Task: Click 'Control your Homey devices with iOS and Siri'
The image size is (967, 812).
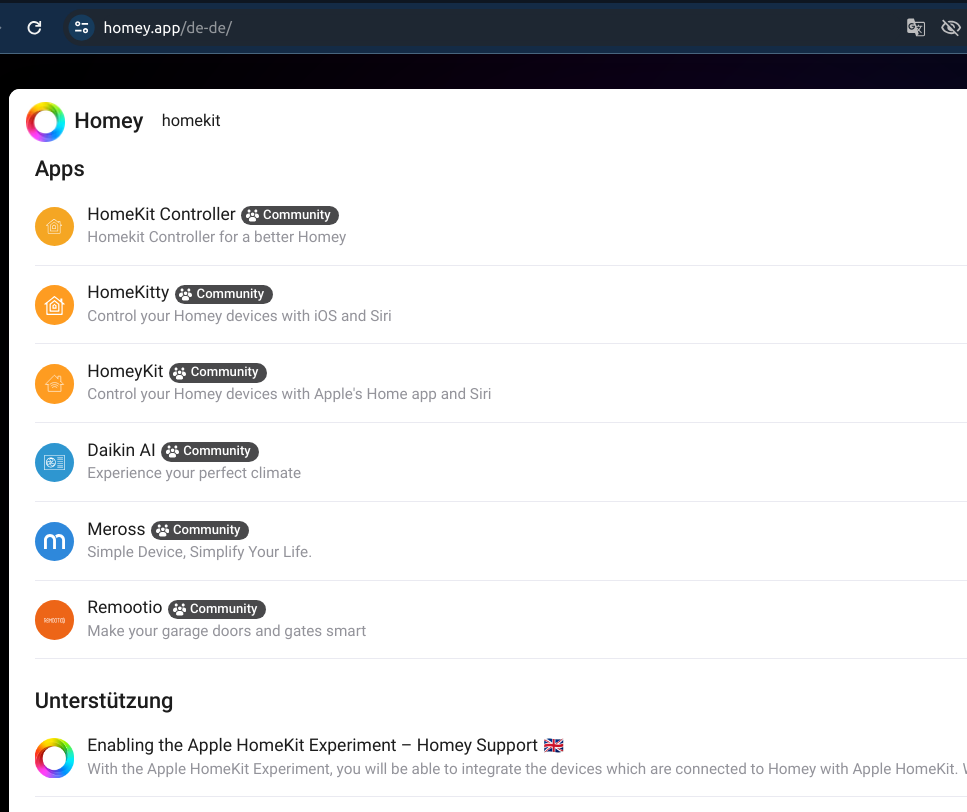Action: tap(239, 316)
